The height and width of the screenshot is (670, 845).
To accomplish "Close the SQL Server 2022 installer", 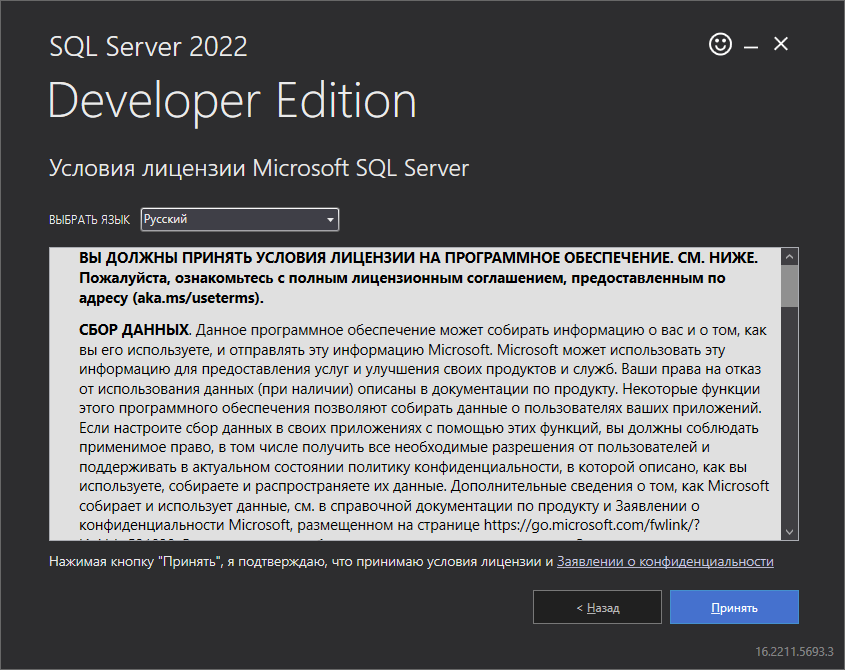I will (x=781, y=44).
